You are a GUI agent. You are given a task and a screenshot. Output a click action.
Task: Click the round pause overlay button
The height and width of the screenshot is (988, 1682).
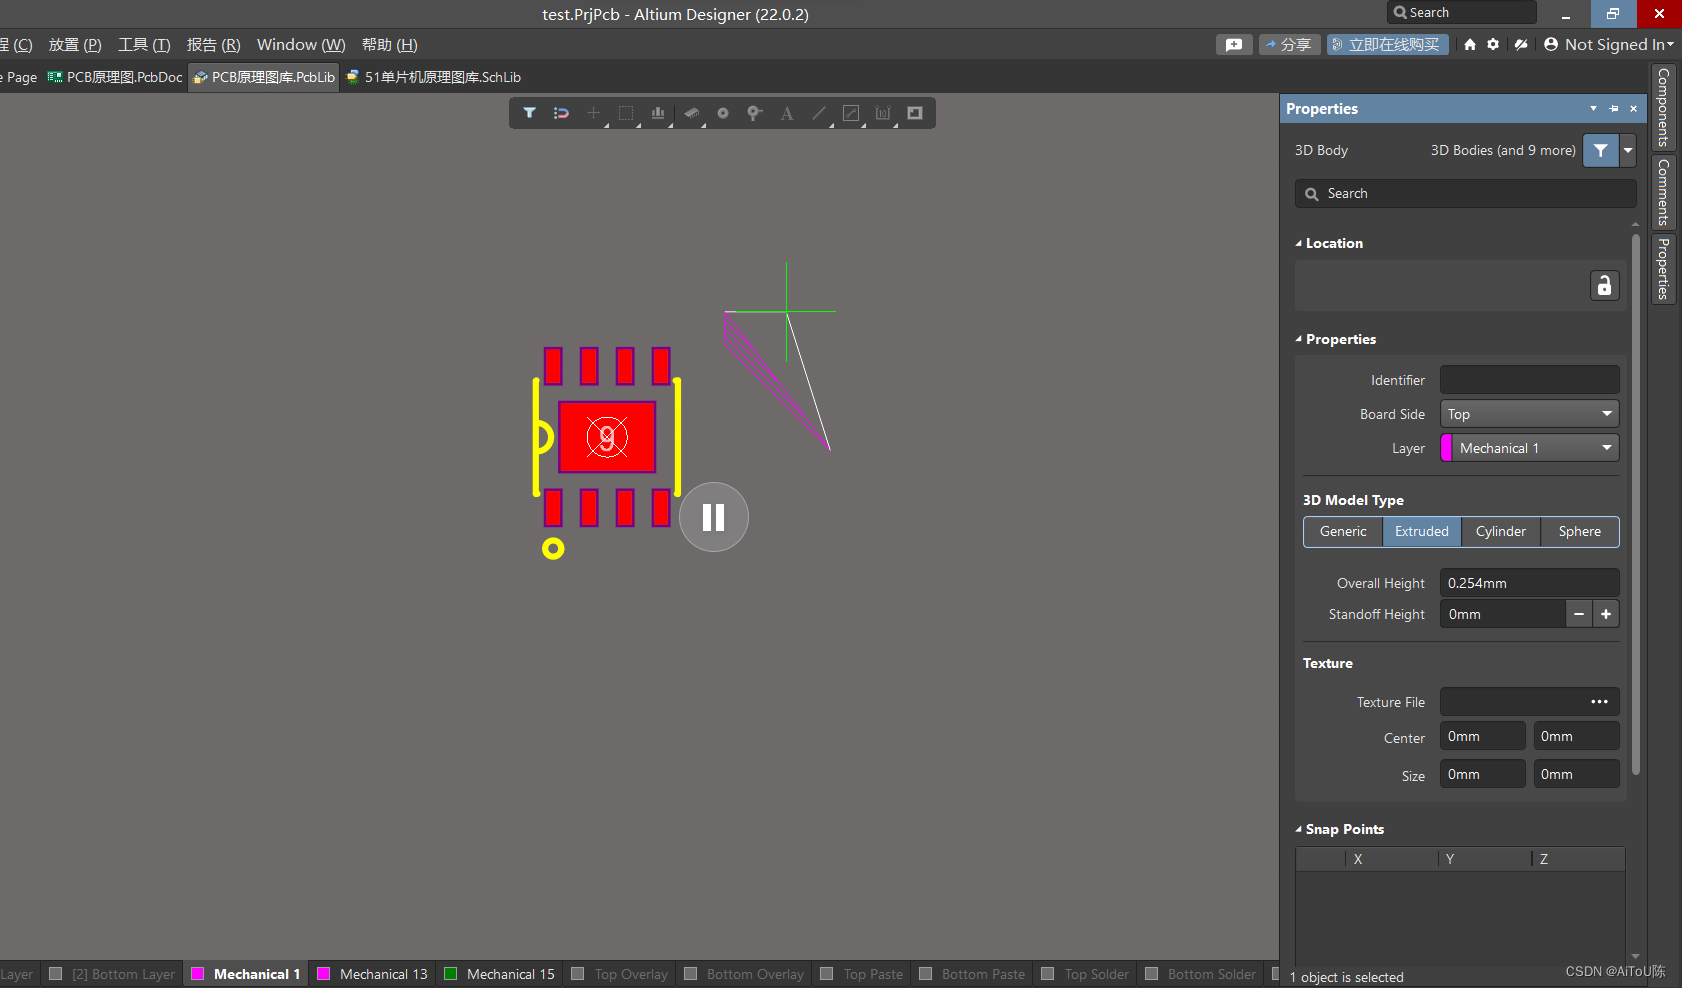tap(714, 517)
